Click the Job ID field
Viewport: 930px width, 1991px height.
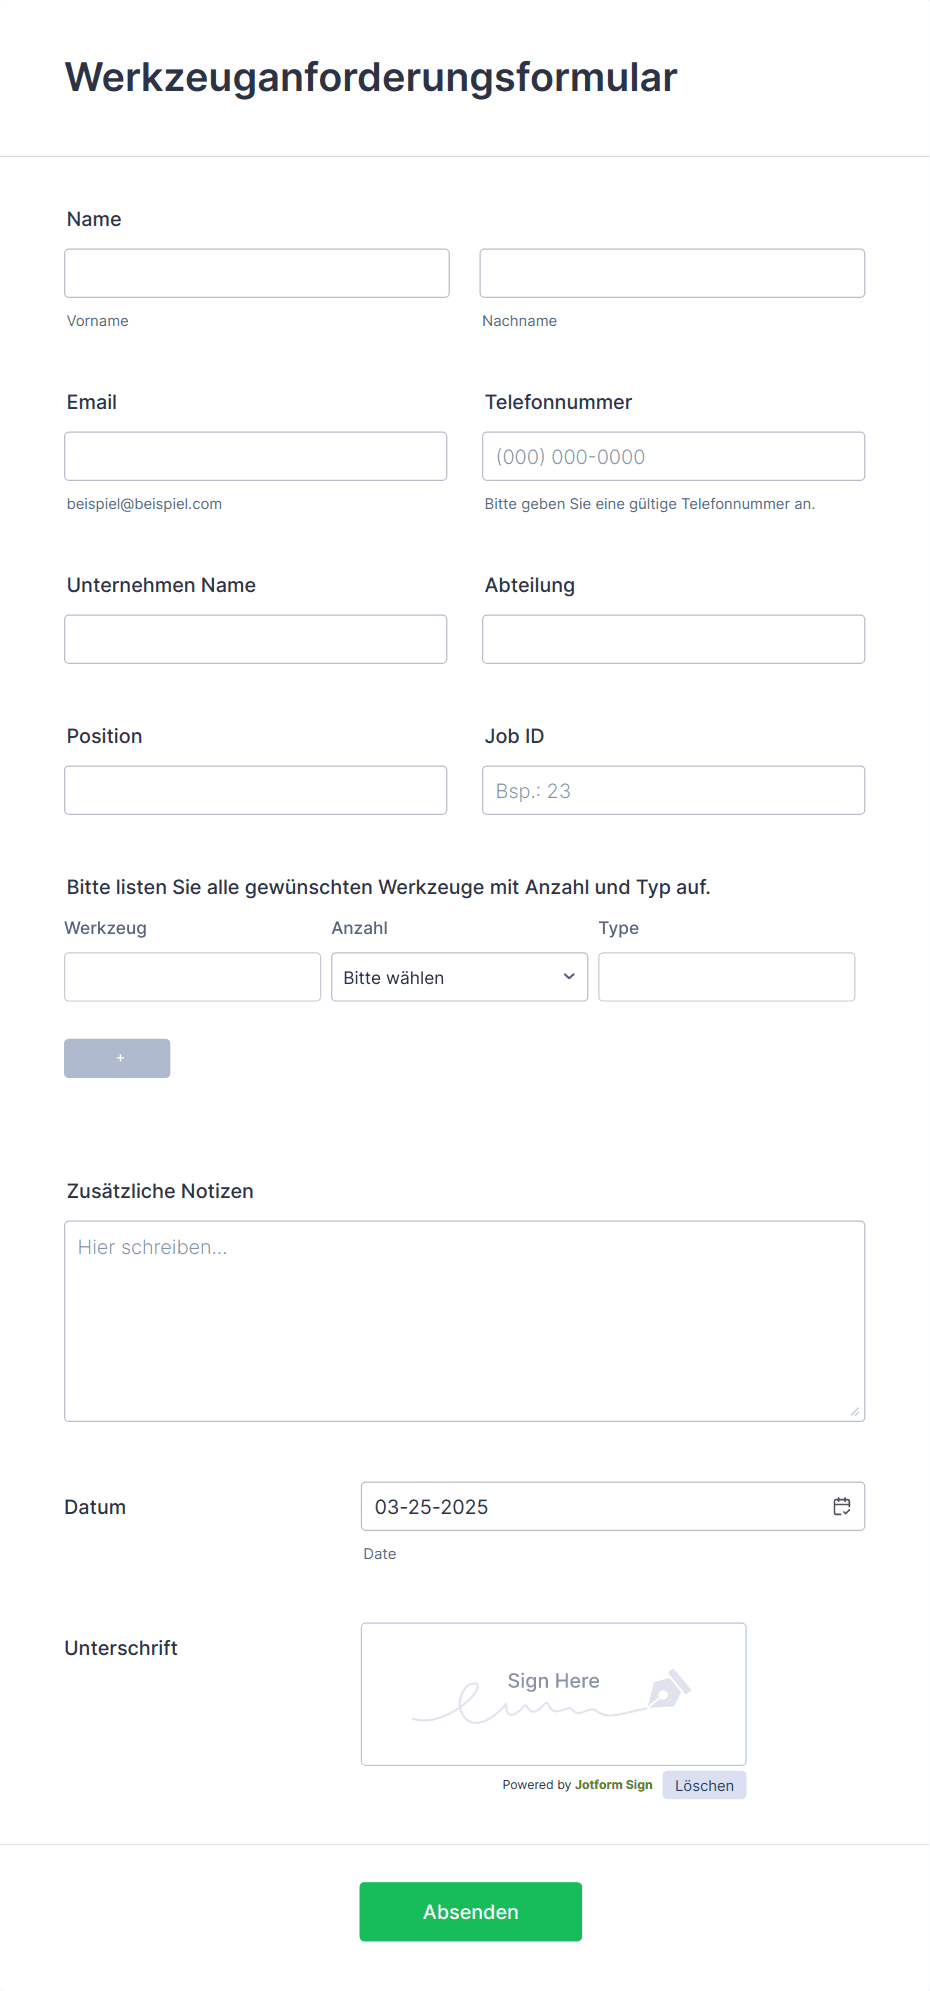pos(673,790)
